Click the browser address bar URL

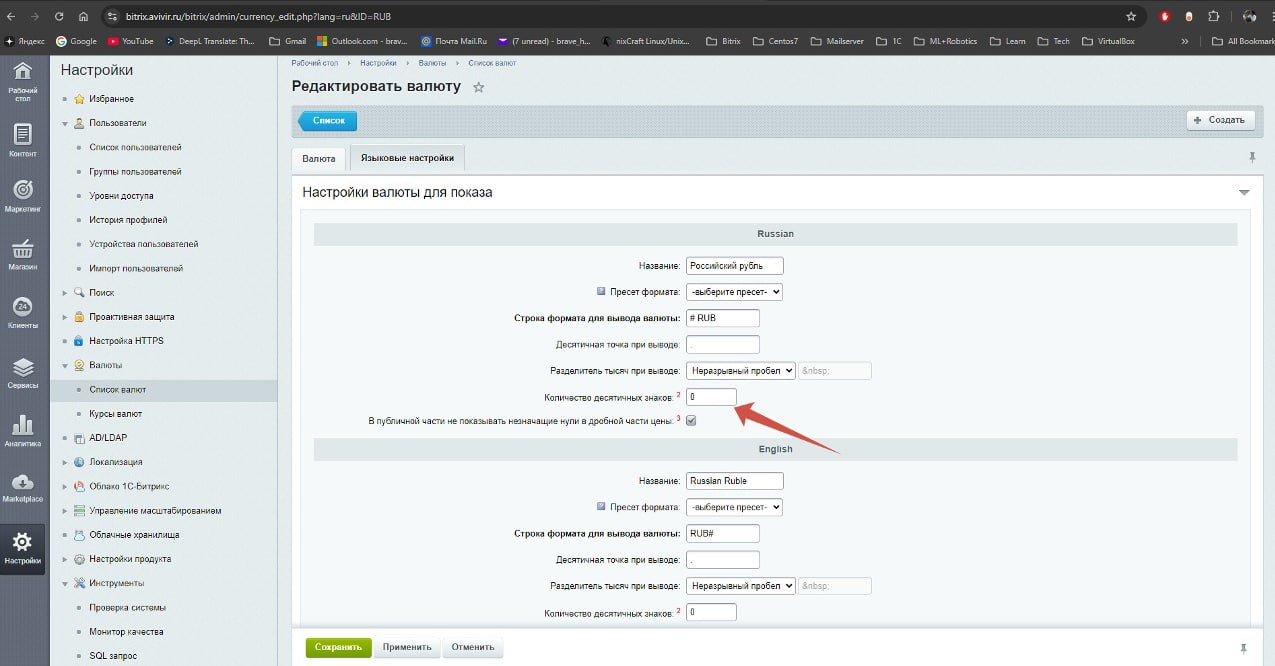[x=259, y=16]
